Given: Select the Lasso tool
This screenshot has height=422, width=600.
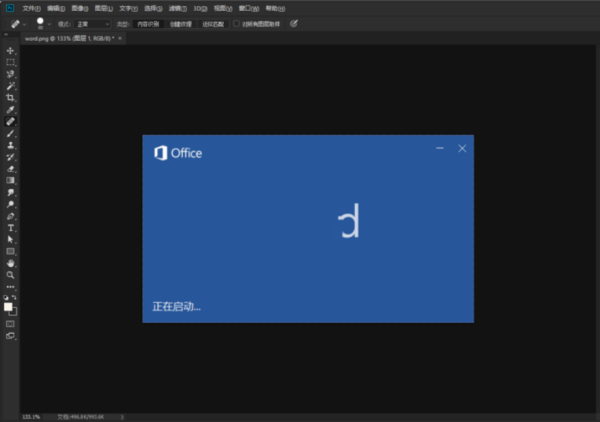Looking at the screenshot, I should click(10, 74).
